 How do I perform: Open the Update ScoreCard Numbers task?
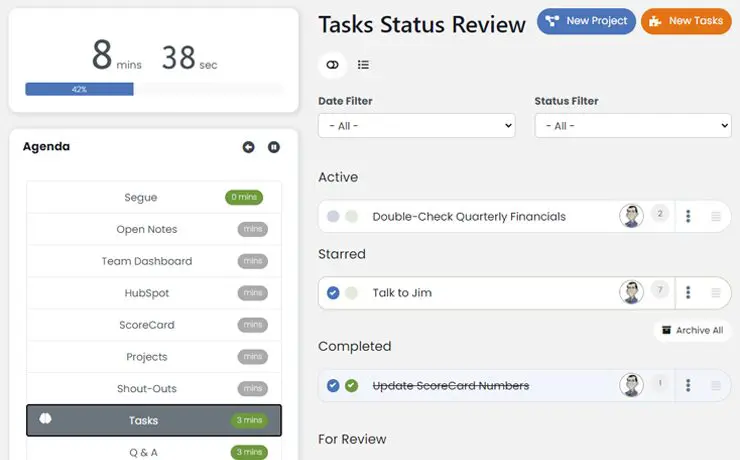coord(451,385)
